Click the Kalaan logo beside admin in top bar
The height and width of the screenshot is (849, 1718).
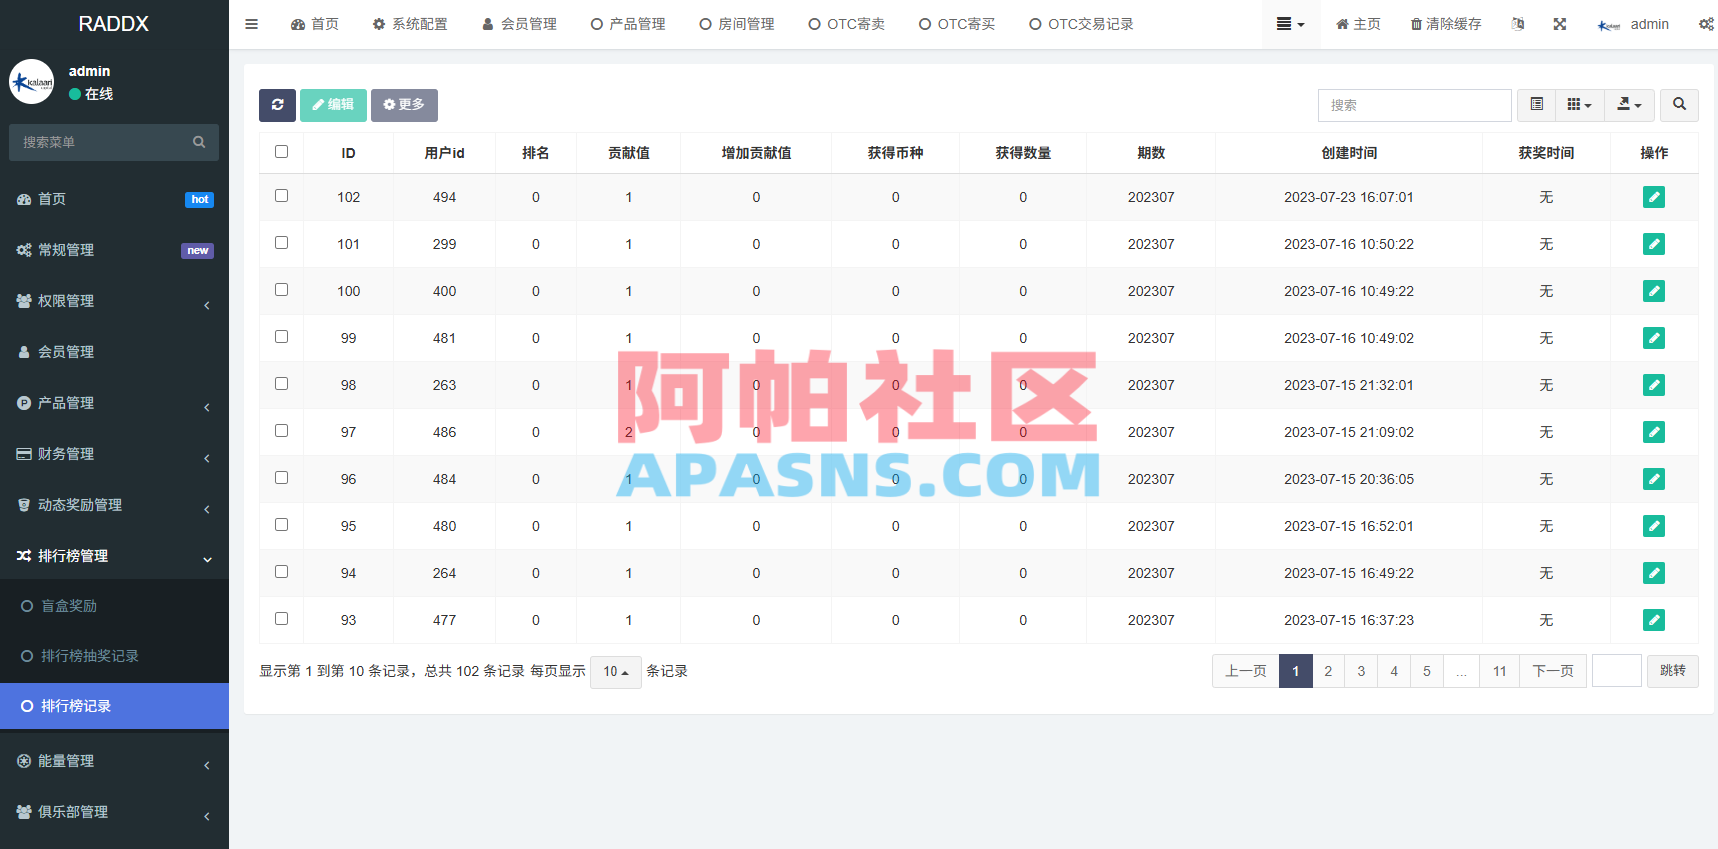pos(1609,25)
